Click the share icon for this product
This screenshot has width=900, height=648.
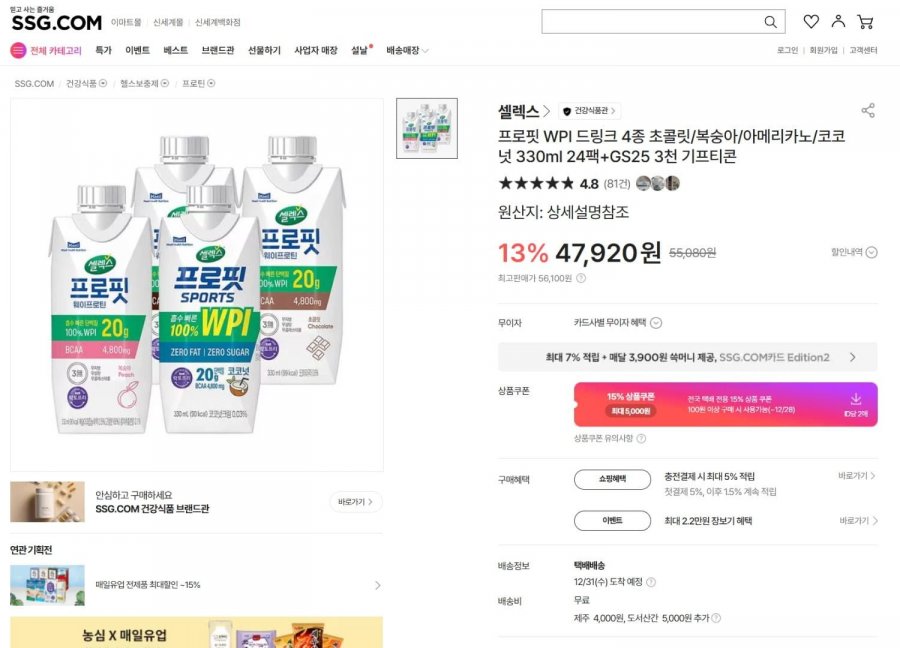click(868, 111)
